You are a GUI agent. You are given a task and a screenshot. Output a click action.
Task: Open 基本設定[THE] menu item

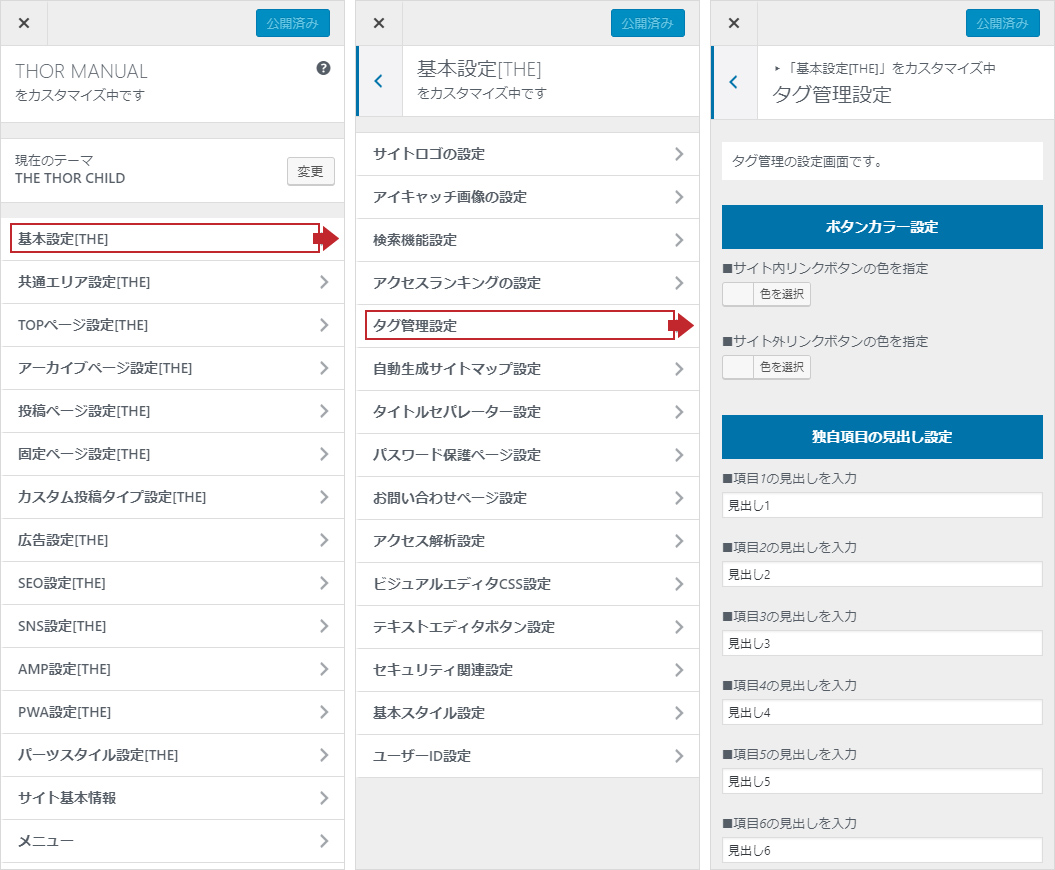pyautogui.click(x=165, y=239)
